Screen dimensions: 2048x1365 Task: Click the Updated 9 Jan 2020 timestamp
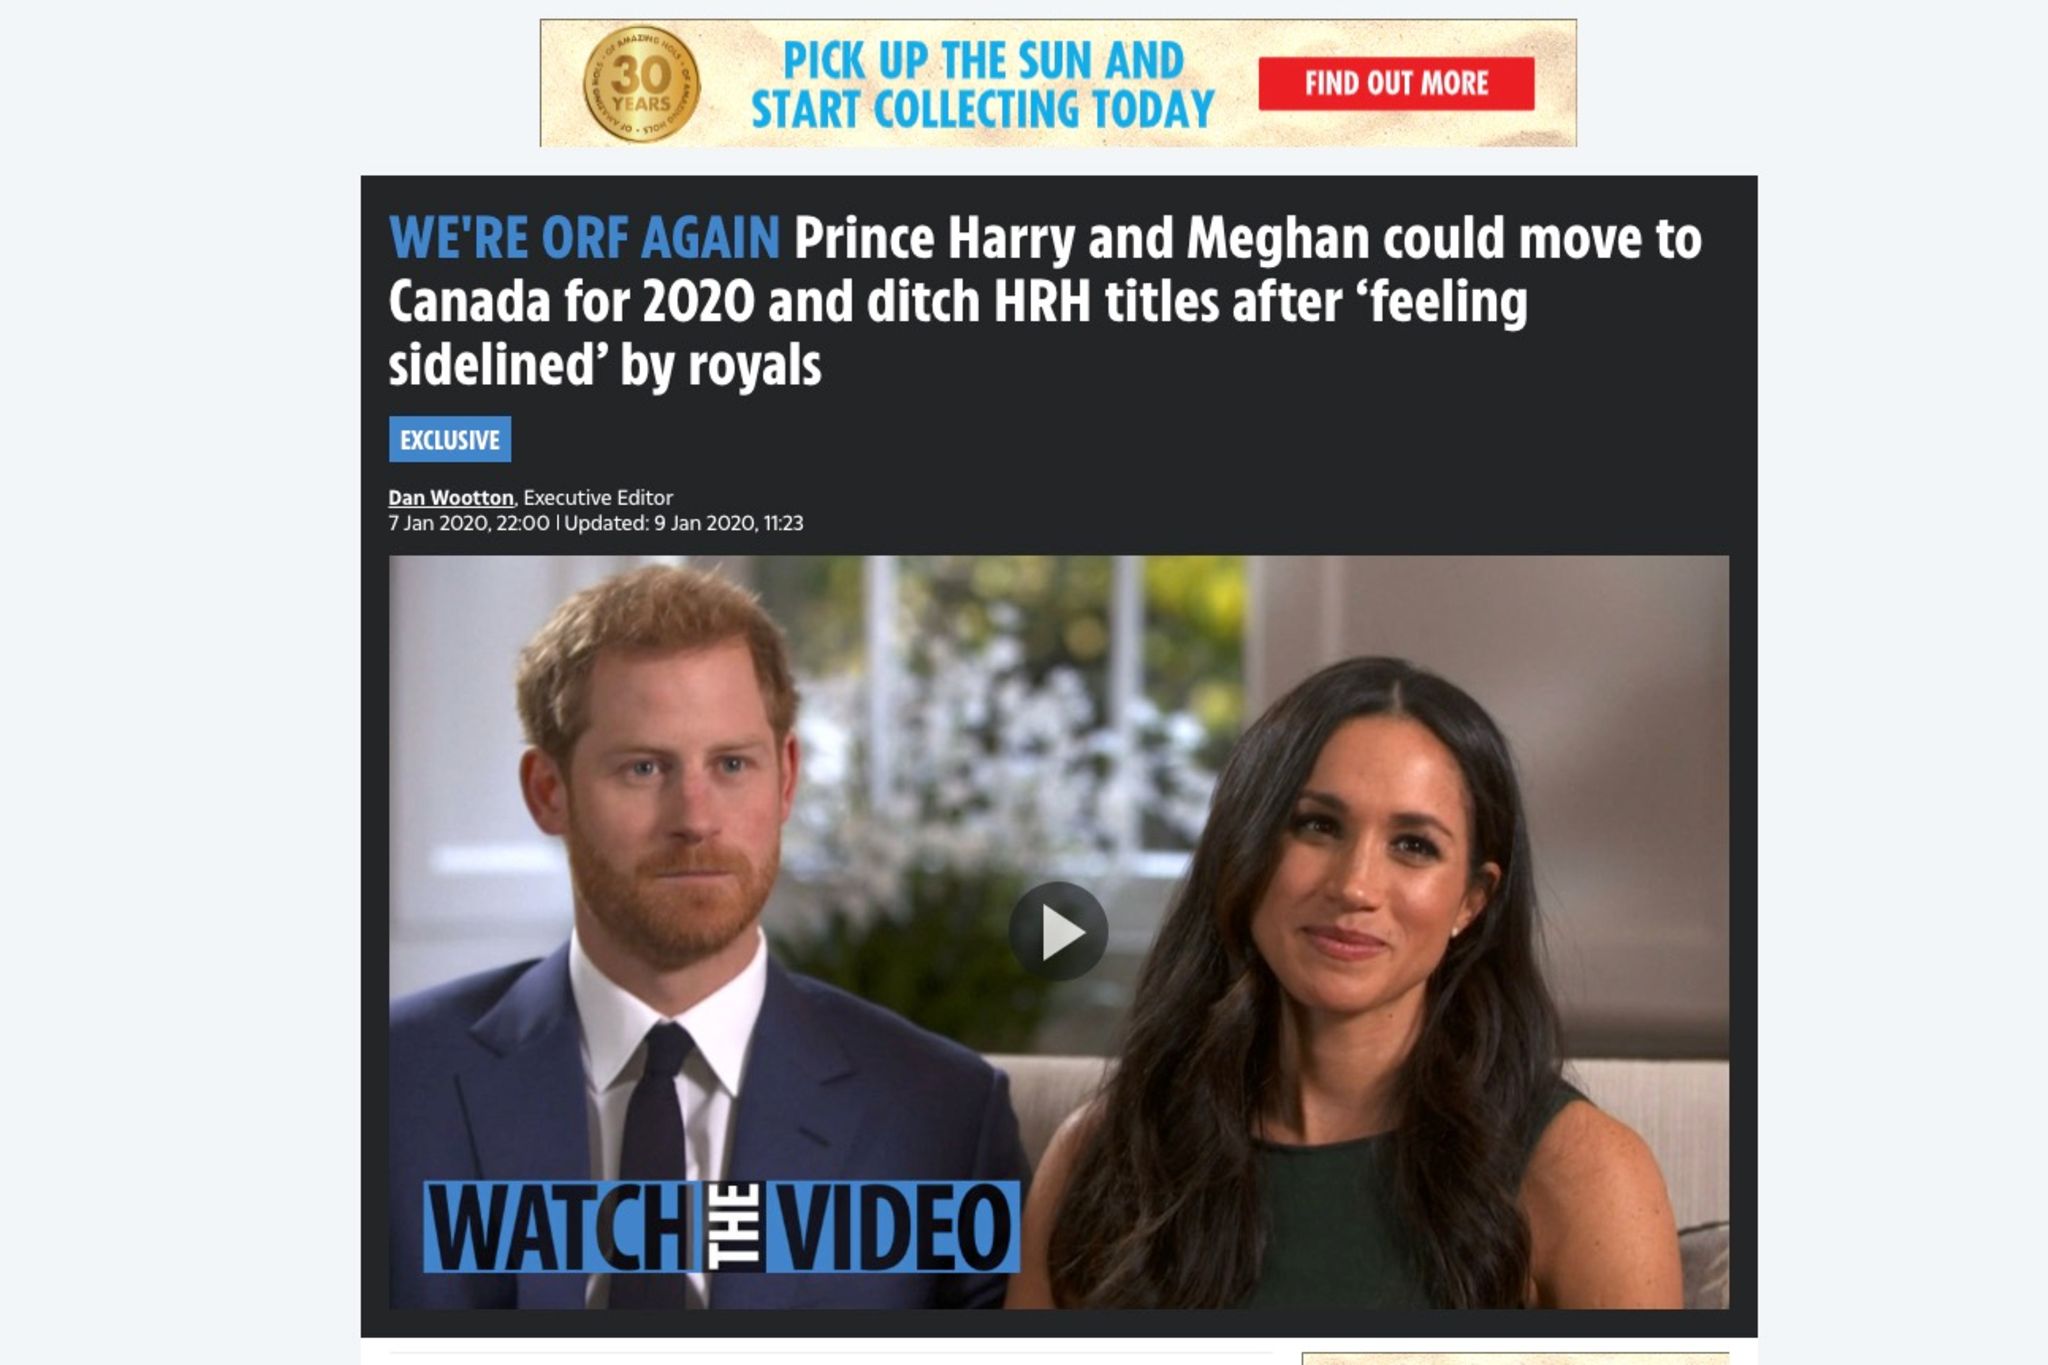[684, 523]
